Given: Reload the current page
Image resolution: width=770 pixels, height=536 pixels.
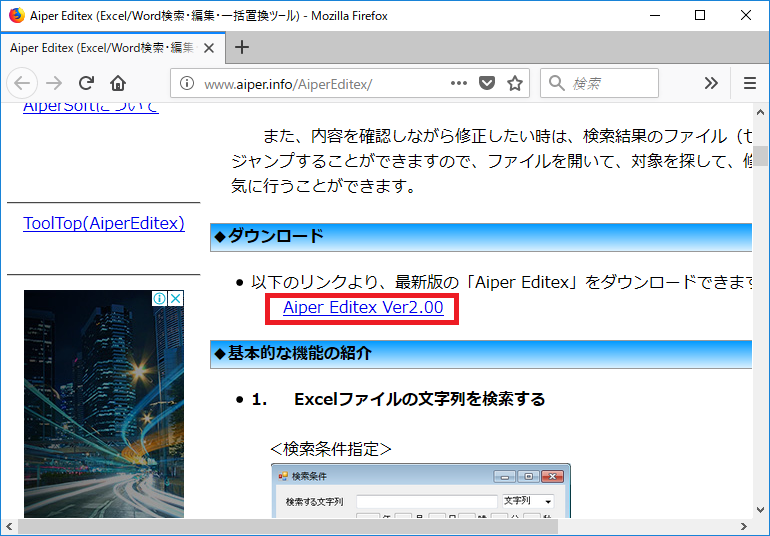Looking at the screenshot, I should (x=86, y=83).
